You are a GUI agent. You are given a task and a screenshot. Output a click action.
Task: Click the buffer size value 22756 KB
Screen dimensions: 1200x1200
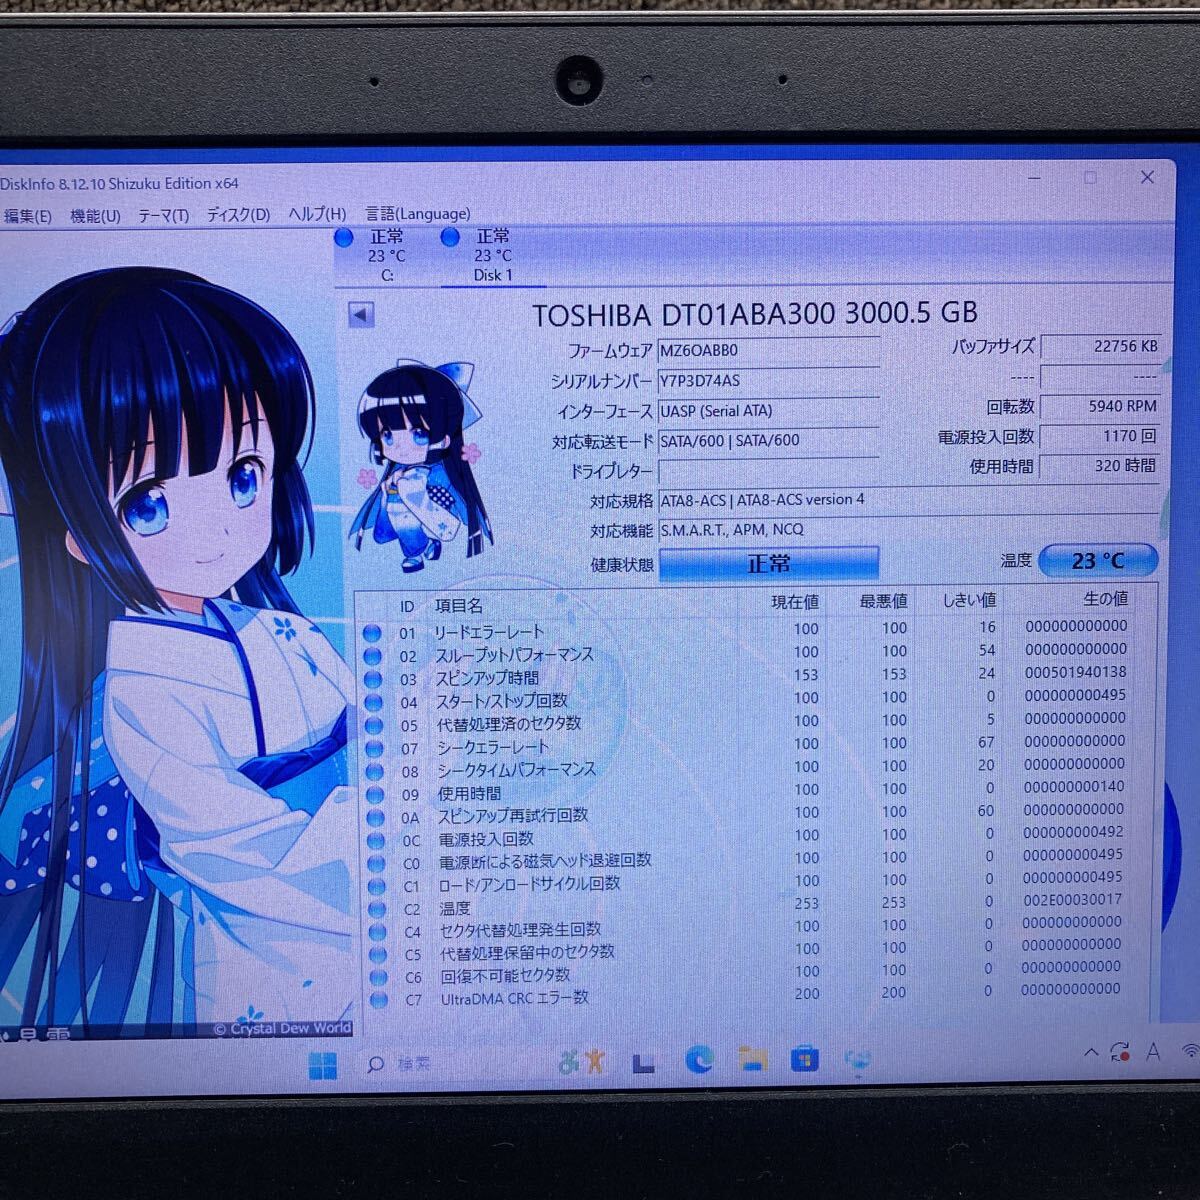click(x=1100, y=346)
